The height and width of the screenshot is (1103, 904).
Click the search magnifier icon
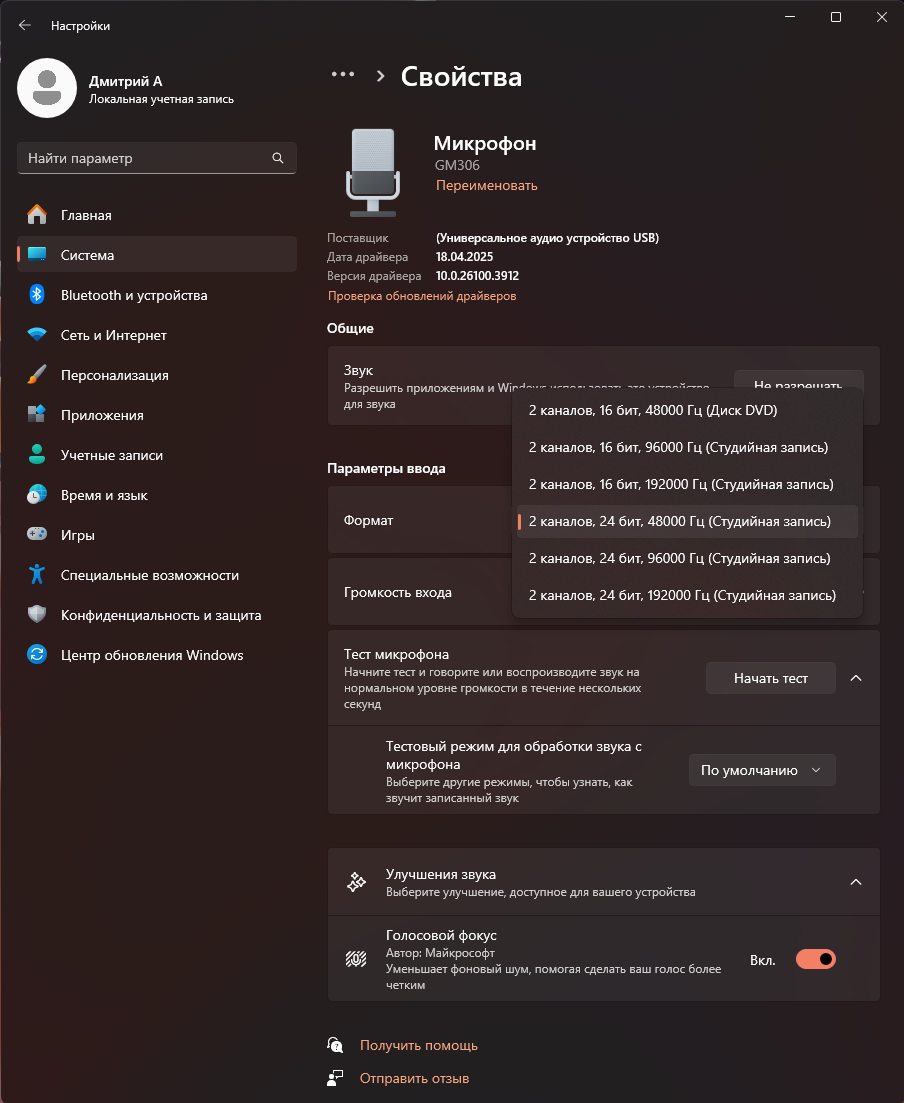278,158
